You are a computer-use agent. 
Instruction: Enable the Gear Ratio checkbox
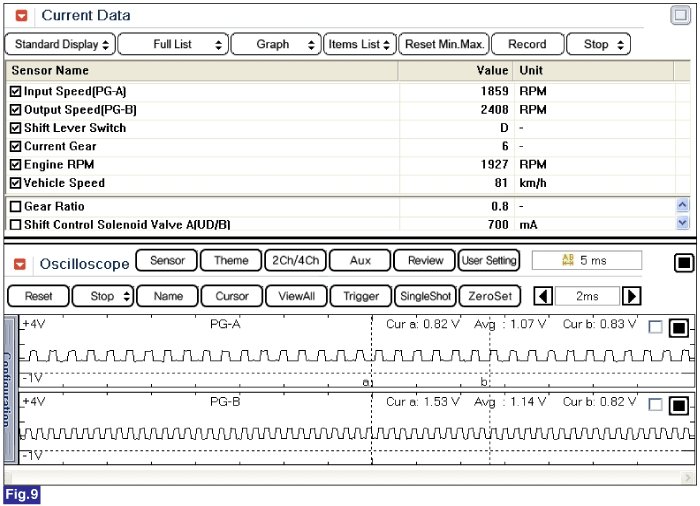point(15,205)
